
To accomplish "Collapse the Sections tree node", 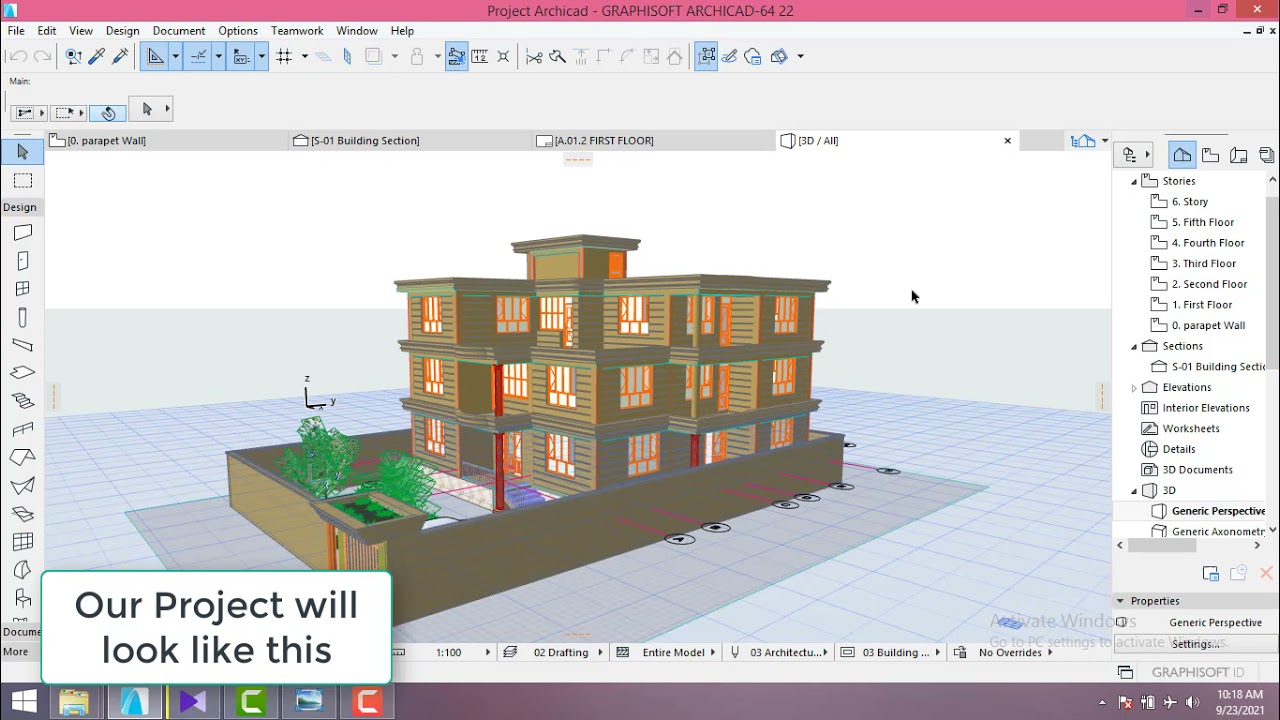I will [x=1134, y=346].
